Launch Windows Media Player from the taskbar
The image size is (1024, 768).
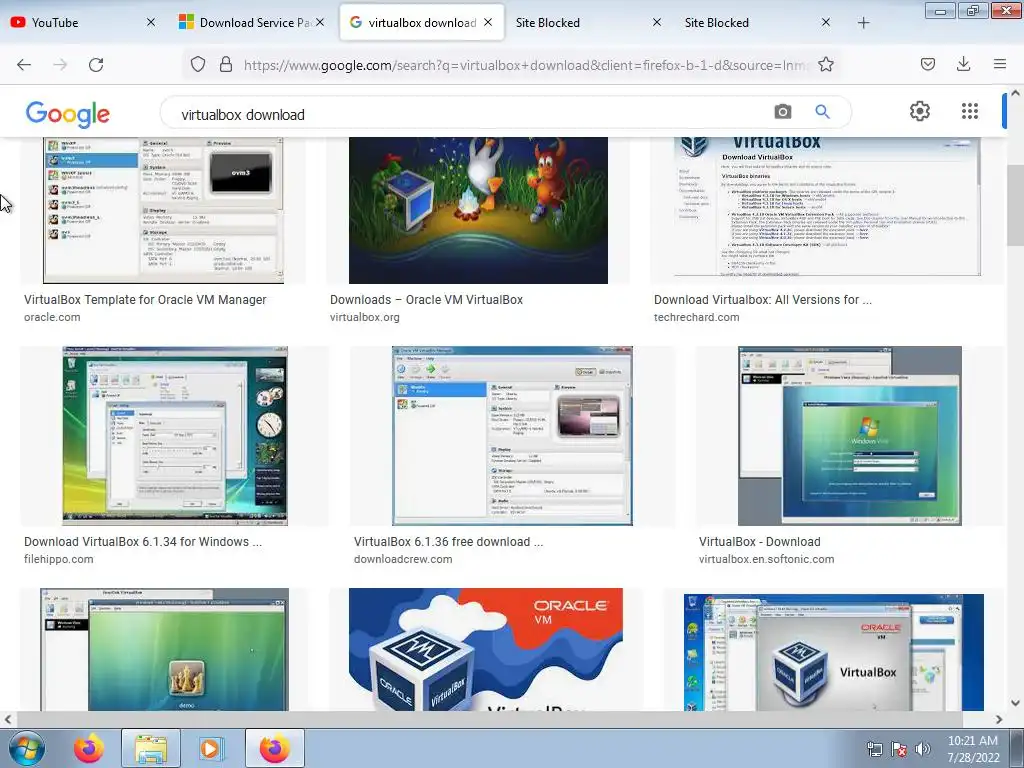211,748
